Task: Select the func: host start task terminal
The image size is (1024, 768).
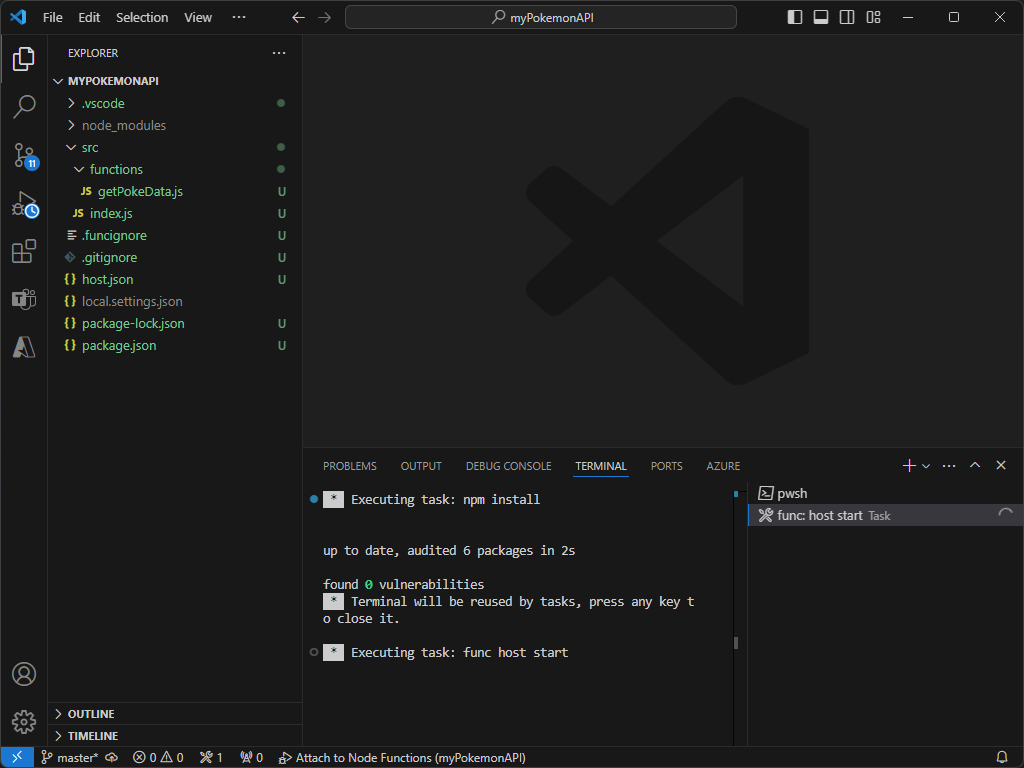Action: [885, 515]
